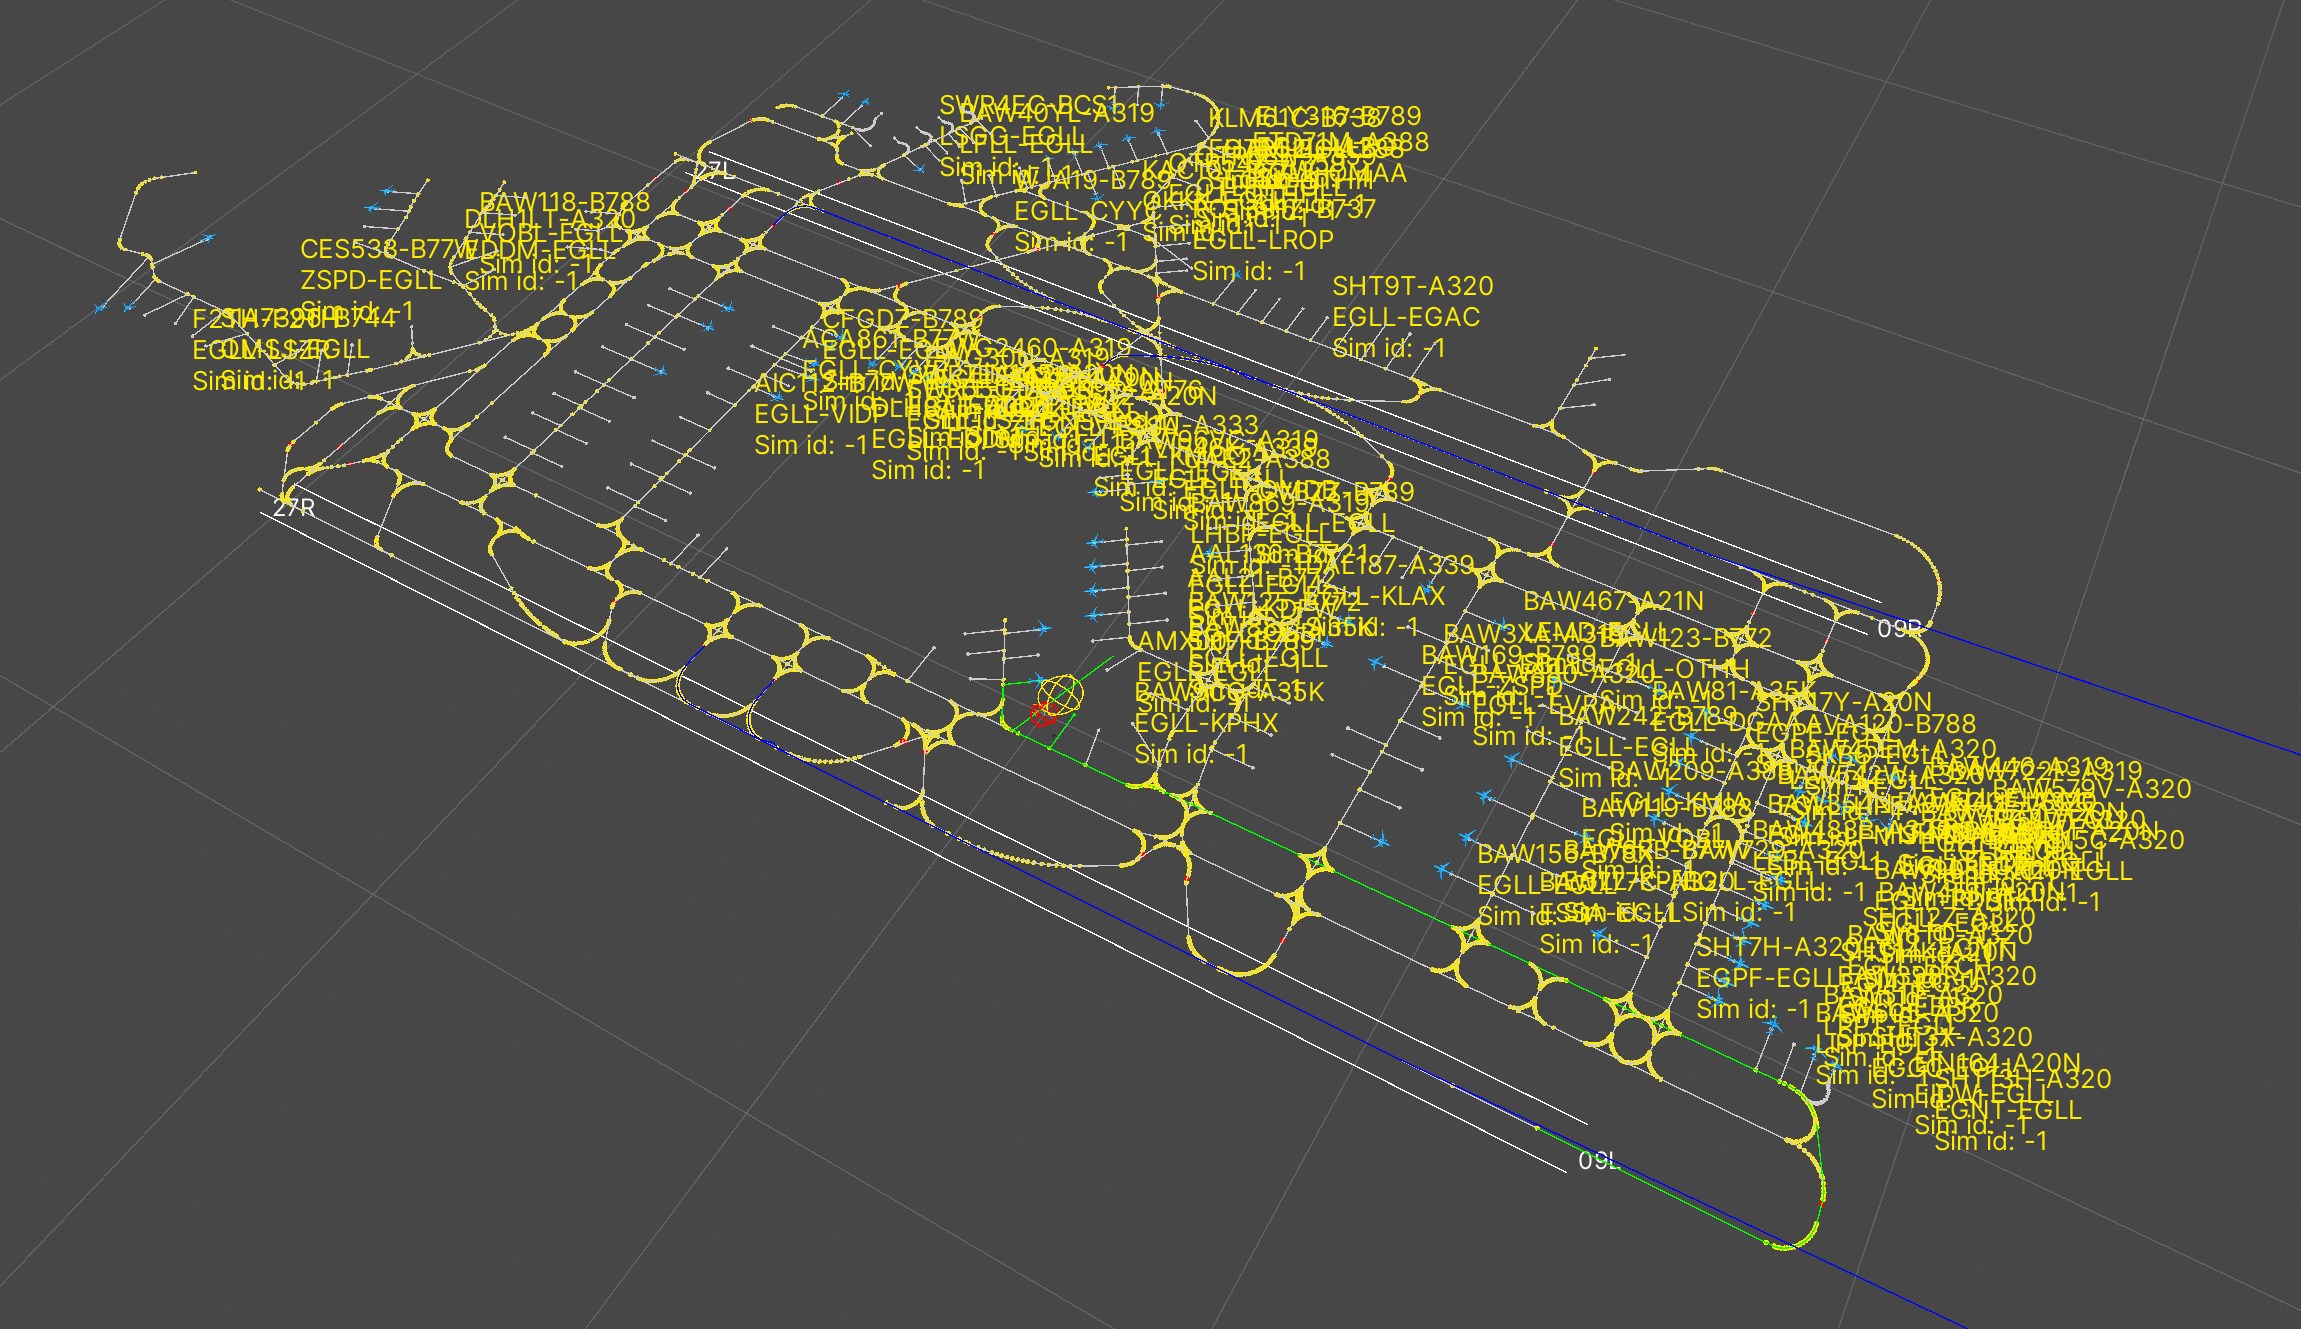Click the BAW118-B788 flight label
The height and width of the screenshot is (1329, 2301).
pos(565,202)
